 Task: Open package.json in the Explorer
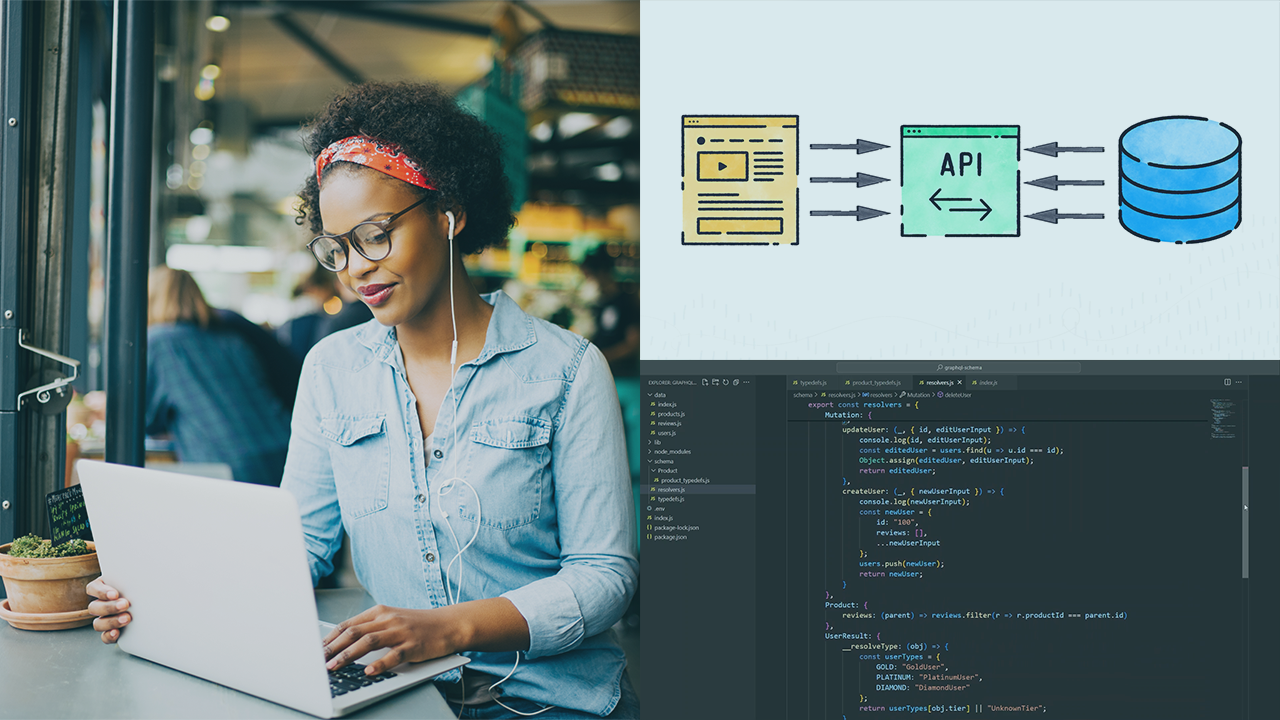(670, 537)
